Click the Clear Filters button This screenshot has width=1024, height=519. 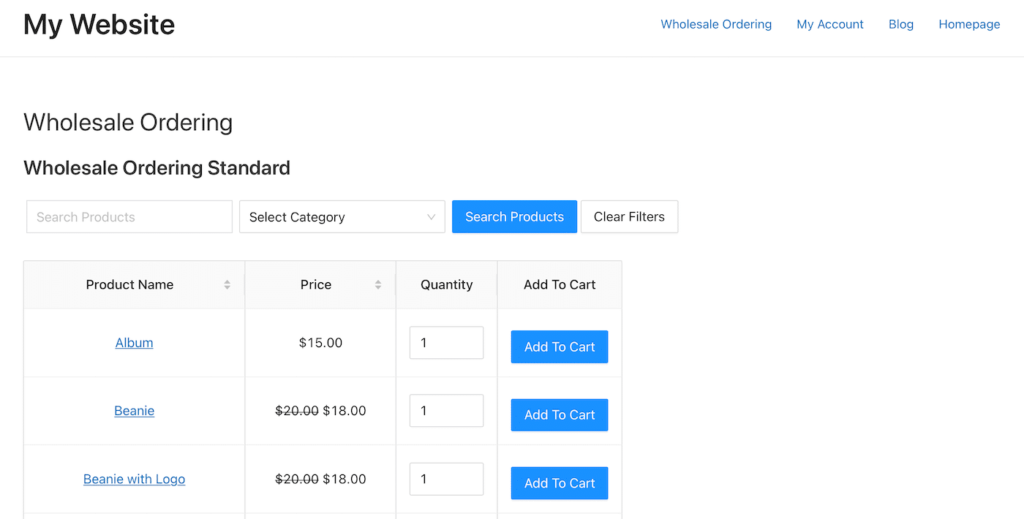click(629, 217)
